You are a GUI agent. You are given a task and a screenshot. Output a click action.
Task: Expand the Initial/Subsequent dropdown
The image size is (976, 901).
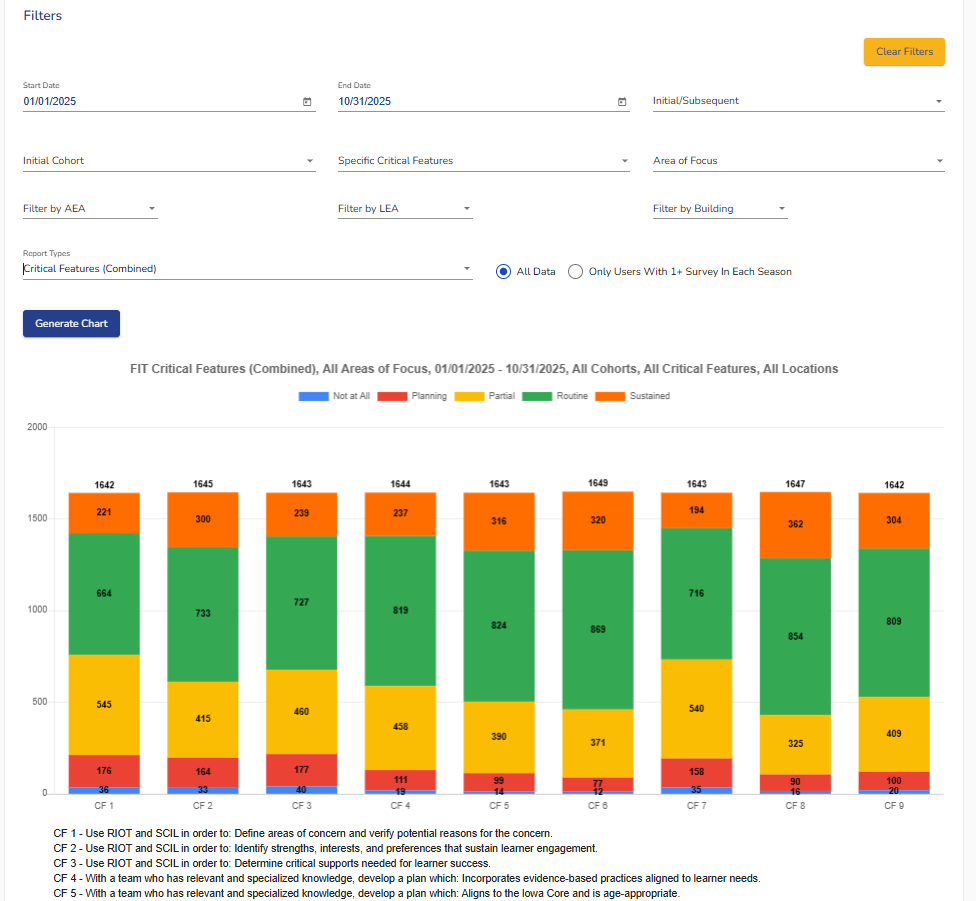798,101
